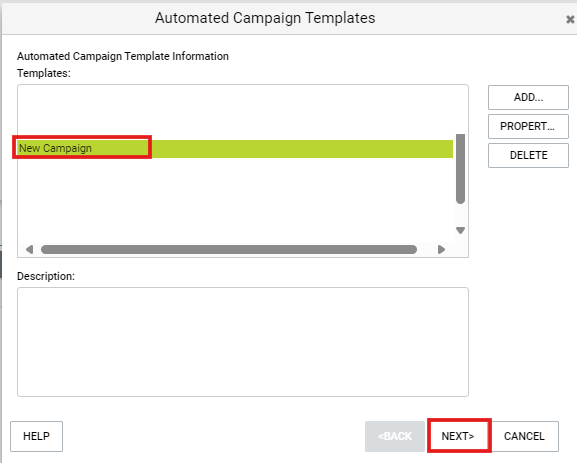Click the horizontal scrollbar thumb in Templates list

coord(229,250)
